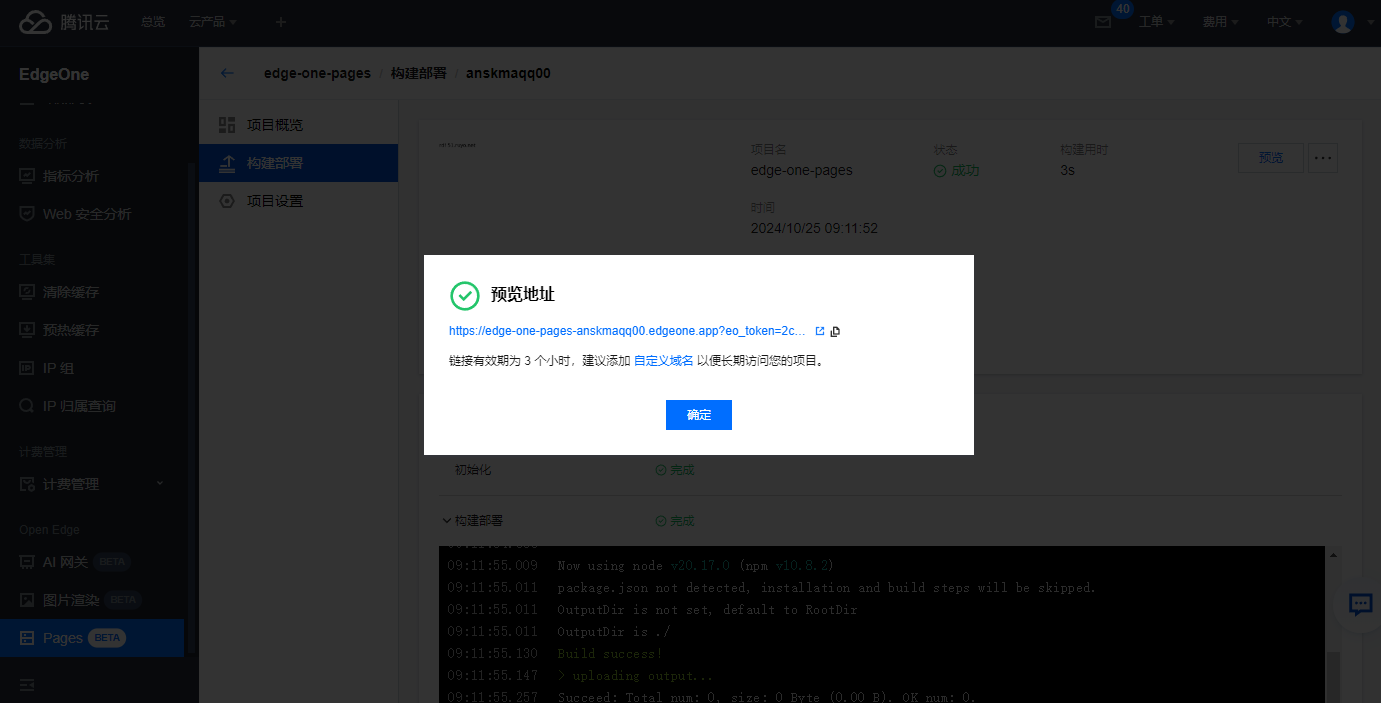Open the three-dot more options button
1381x703 pixels.
tap(1323, 158)
